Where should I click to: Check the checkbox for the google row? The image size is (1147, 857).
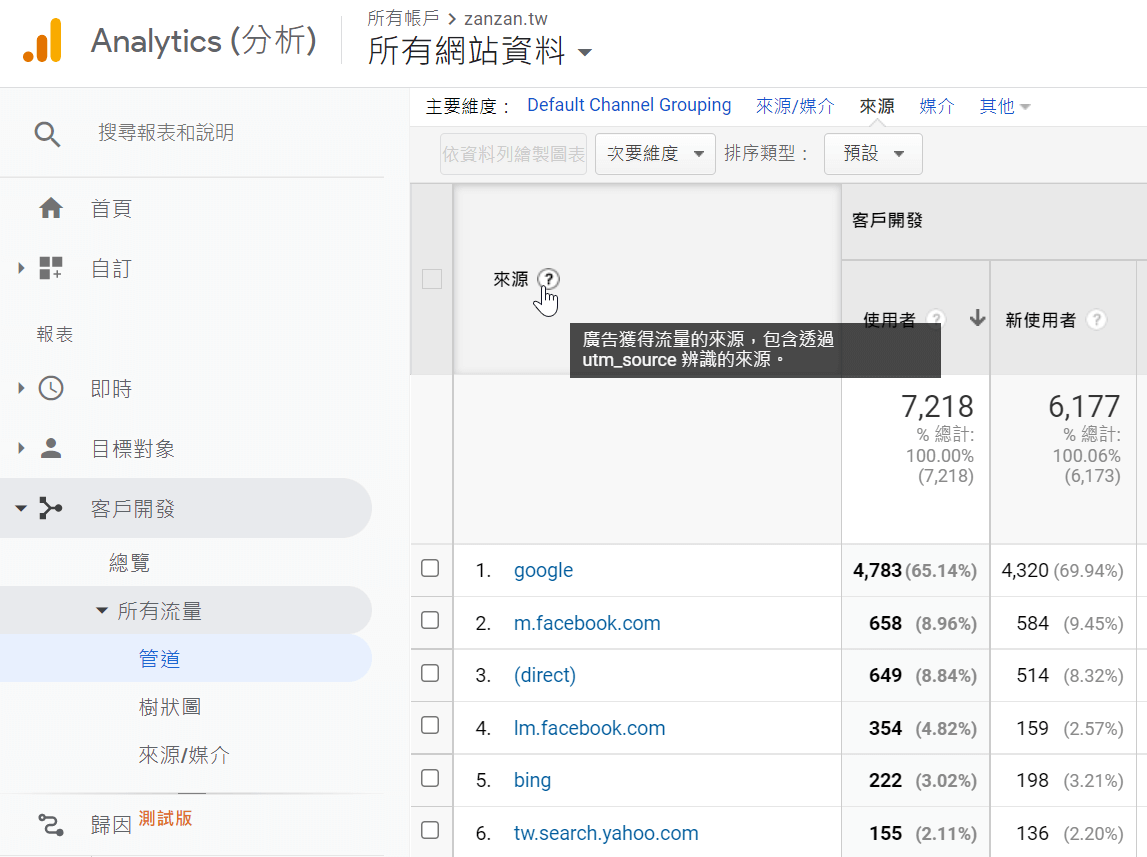pos(430,568)
